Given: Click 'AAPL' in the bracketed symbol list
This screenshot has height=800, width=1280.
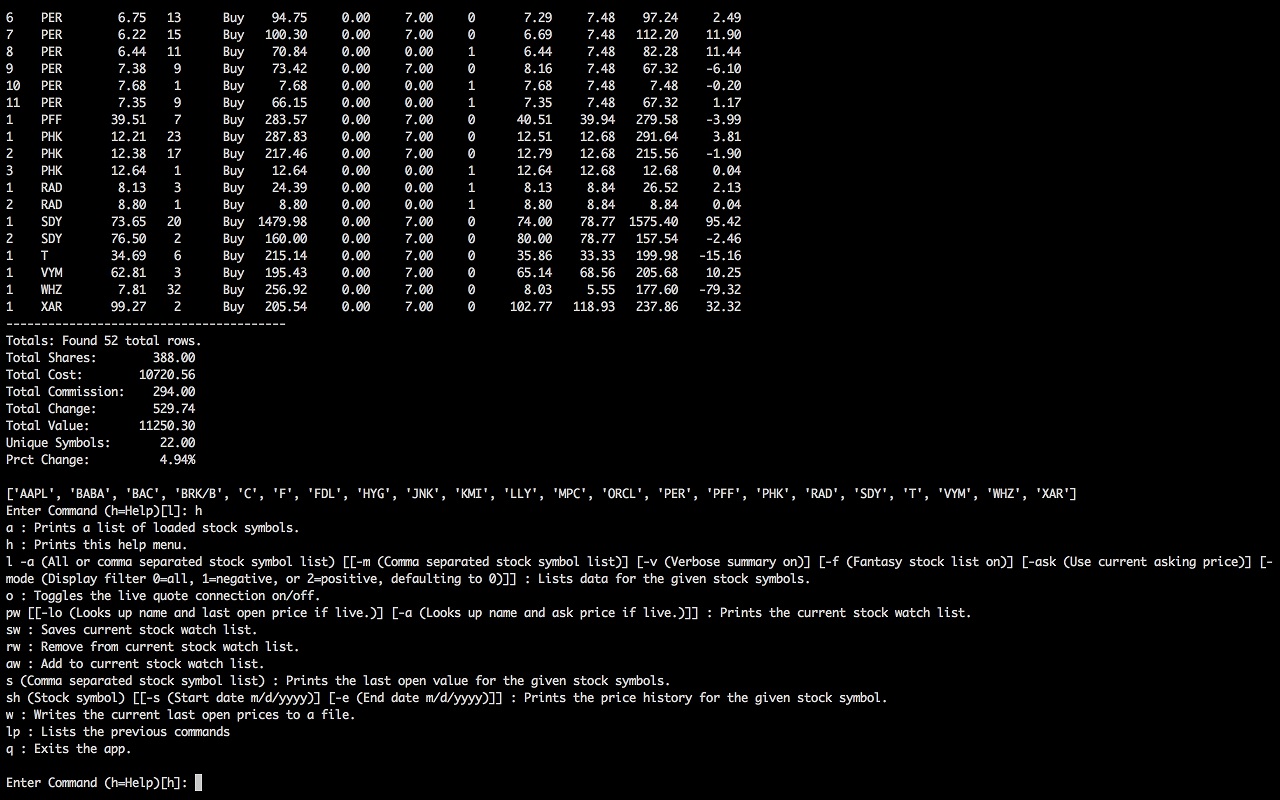Looking at the screenshot, I should (x=34, y=494).
